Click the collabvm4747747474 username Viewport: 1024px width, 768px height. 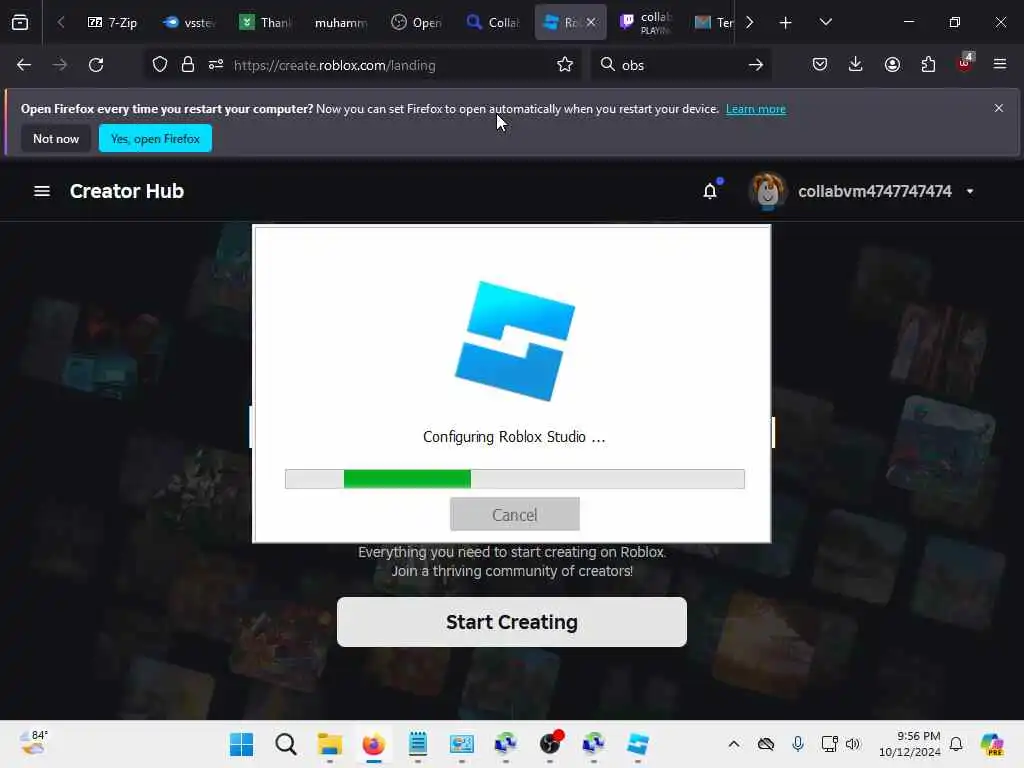[x=874, y=191]
